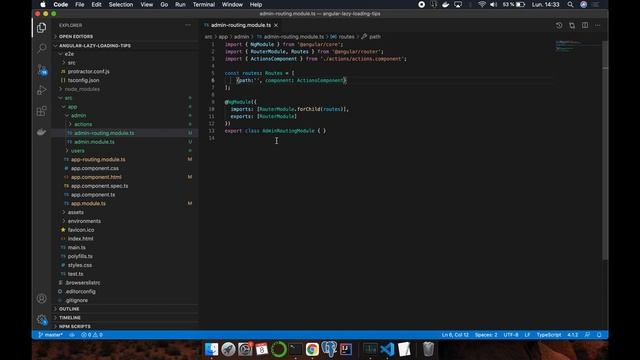Screen dimensions: 640x360
Task: Collapse the ANGULAR-LAZY-LOADING-TIPS root folder
Action: point(126,45)
